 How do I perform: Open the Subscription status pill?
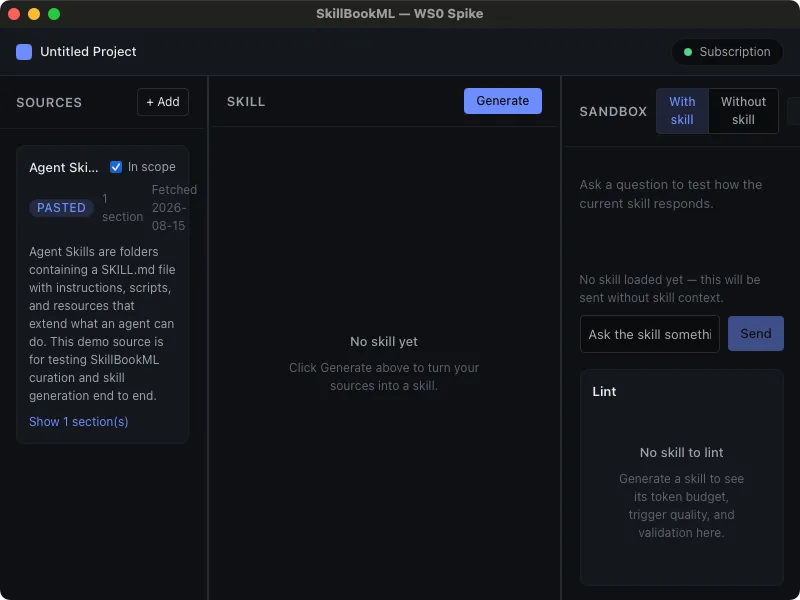pyautogui.click(x=727, y=52)
